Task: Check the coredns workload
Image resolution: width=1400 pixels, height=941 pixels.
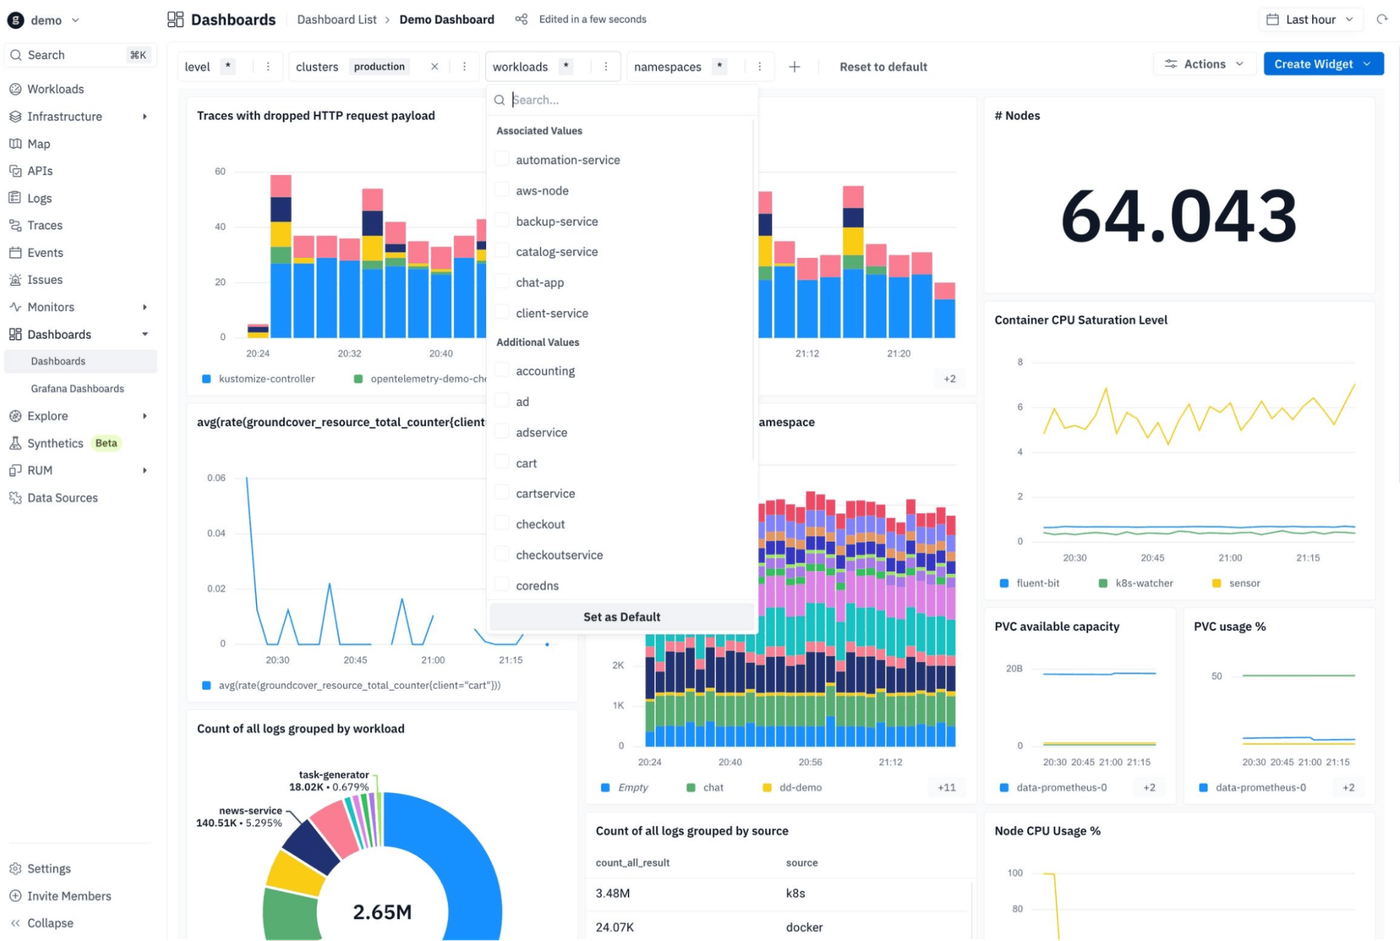Action: tap(502, 585)
